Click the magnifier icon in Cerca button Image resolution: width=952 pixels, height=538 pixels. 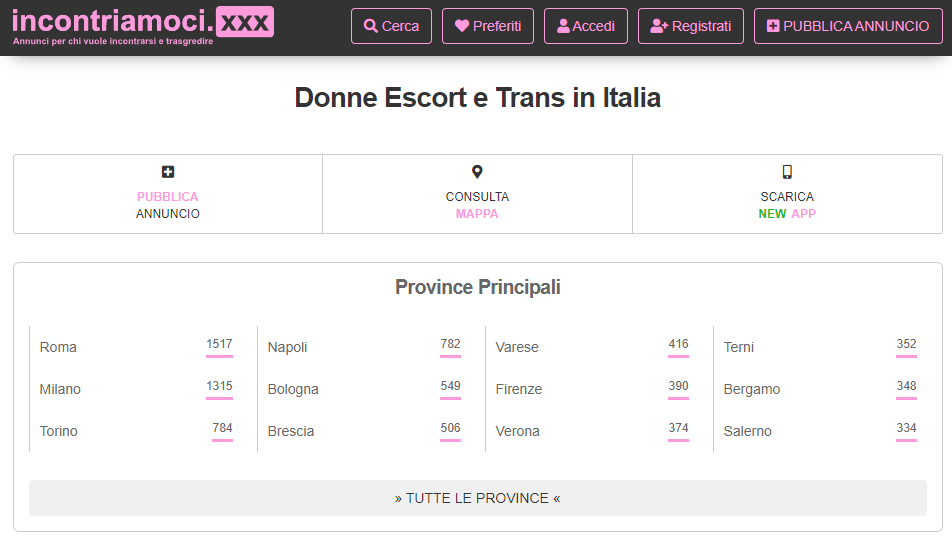pos(370,26)
